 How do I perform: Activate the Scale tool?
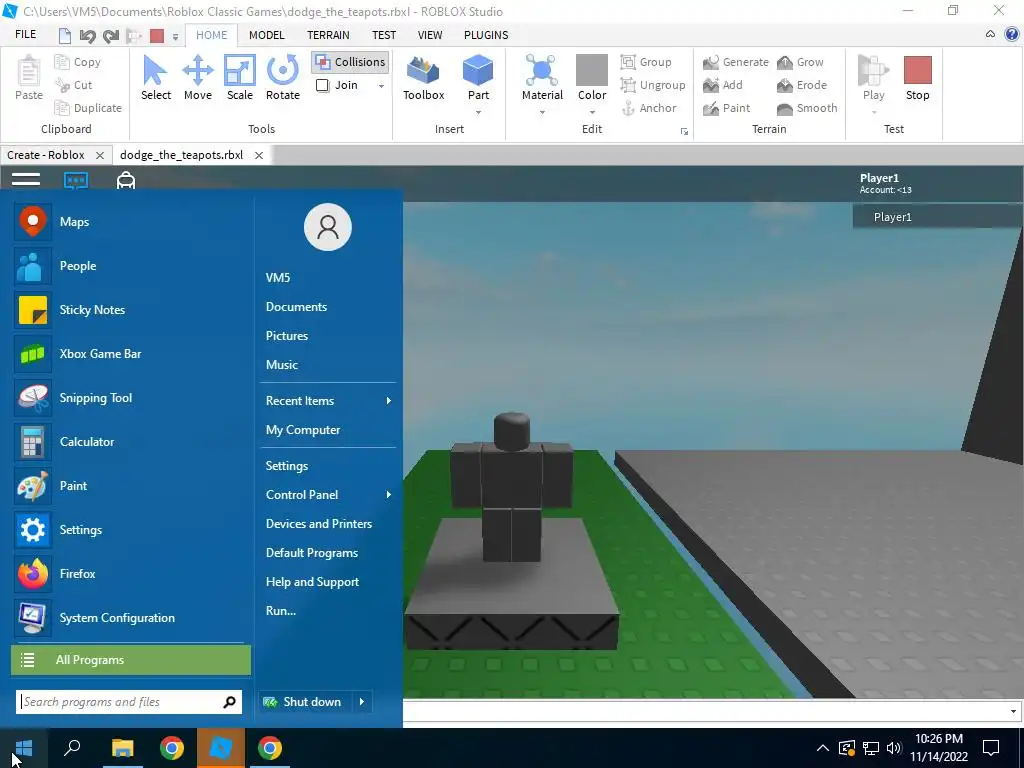pyautogui.click(x=240, y=78)
